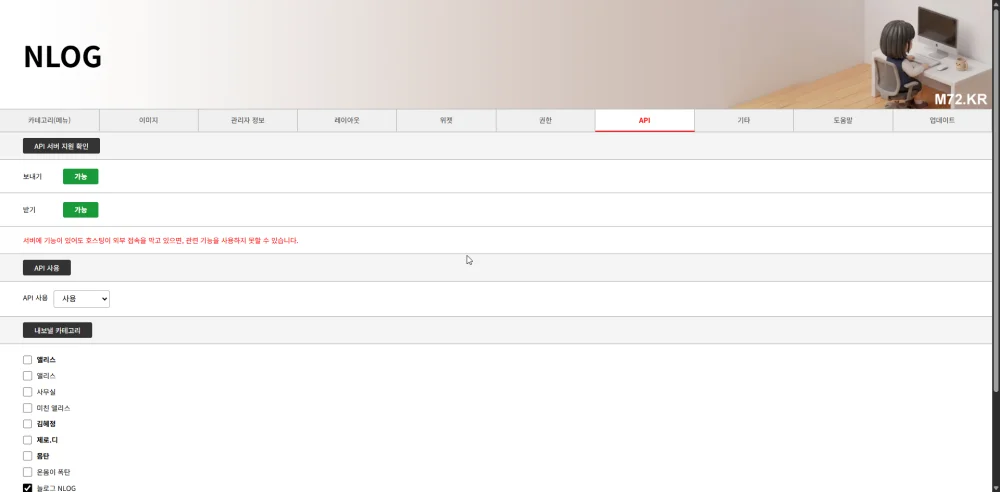Click the 받기 label
The image size is (1000, 492).
click(x=29, y=210)
